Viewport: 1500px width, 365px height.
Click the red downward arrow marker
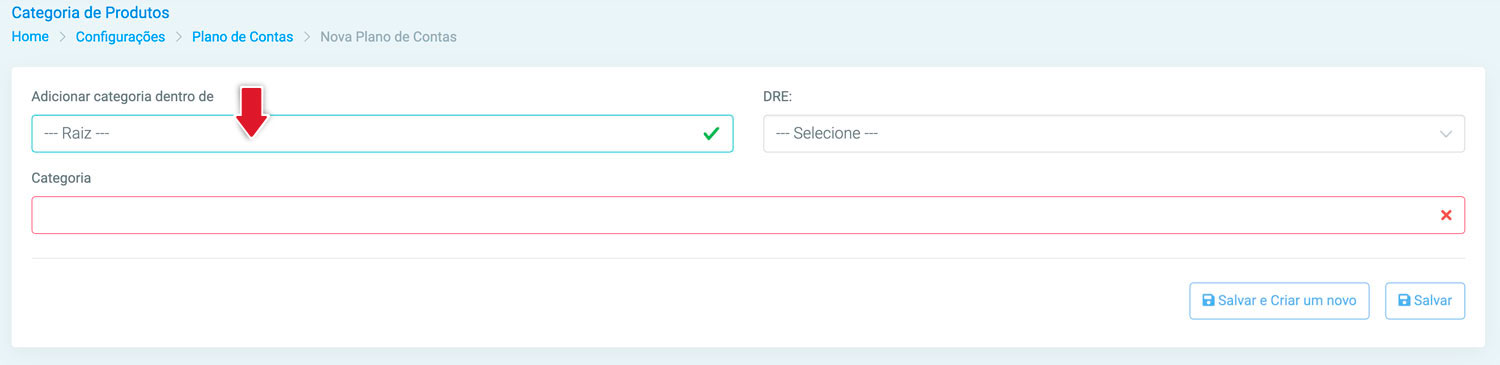tap(251, 112)
